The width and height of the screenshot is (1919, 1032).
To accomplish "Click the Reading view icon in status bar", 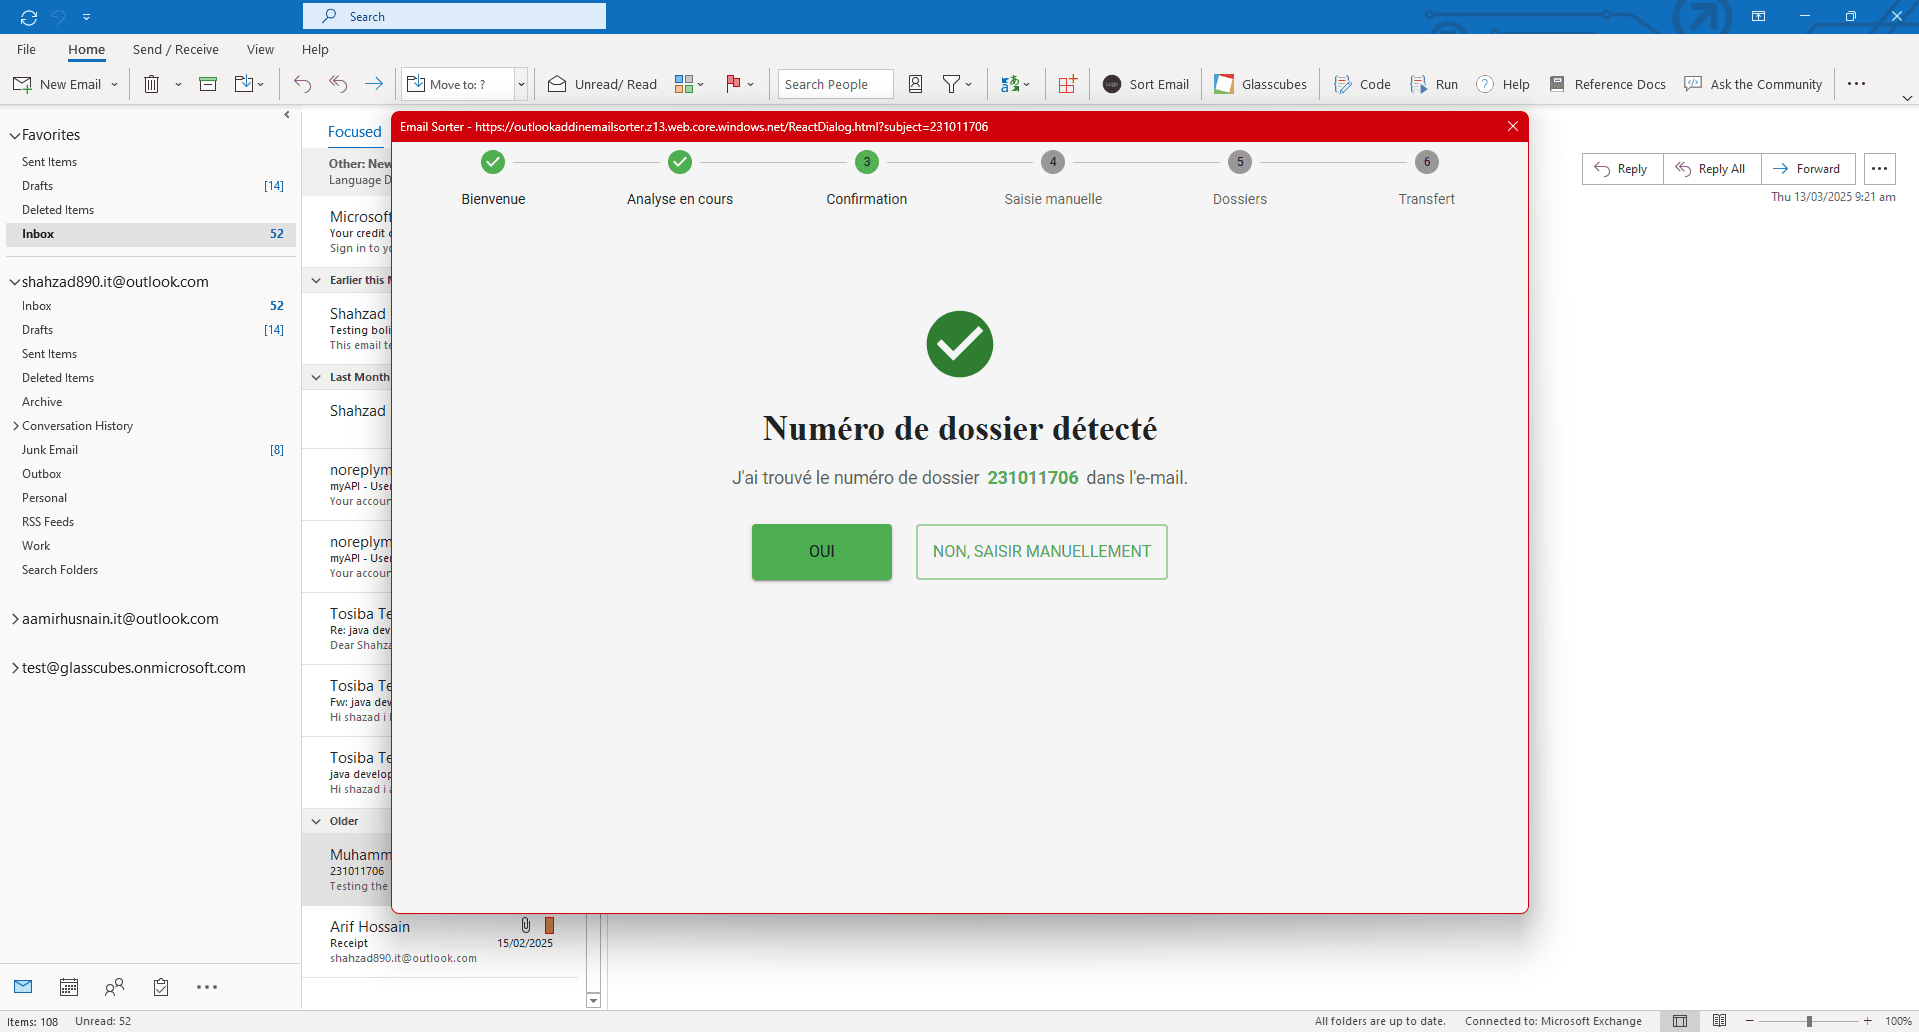I will 1719,1021.
